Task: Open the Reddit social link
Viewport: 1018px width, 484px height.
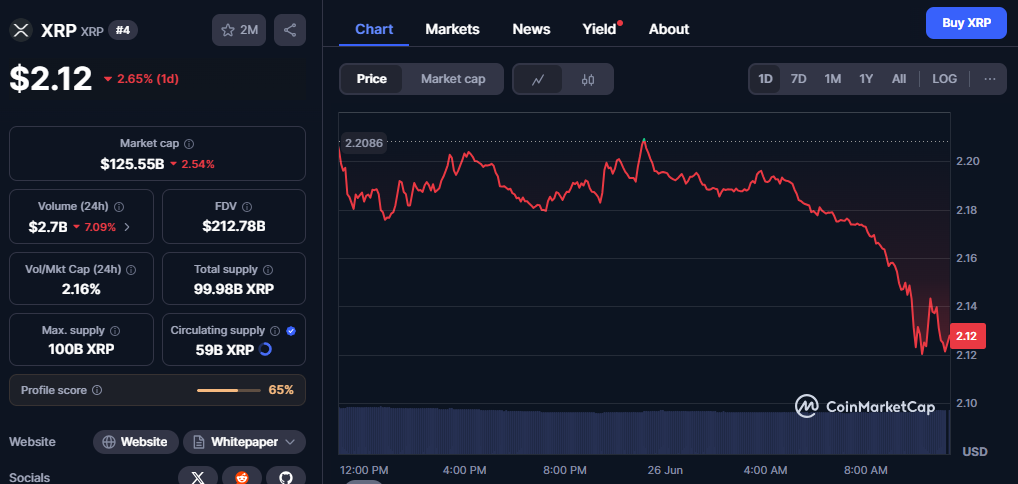Action: 242,478
